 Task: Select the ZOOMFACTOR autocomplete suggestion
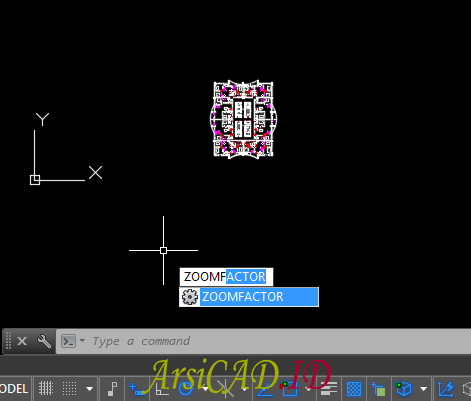click(249, 297)
